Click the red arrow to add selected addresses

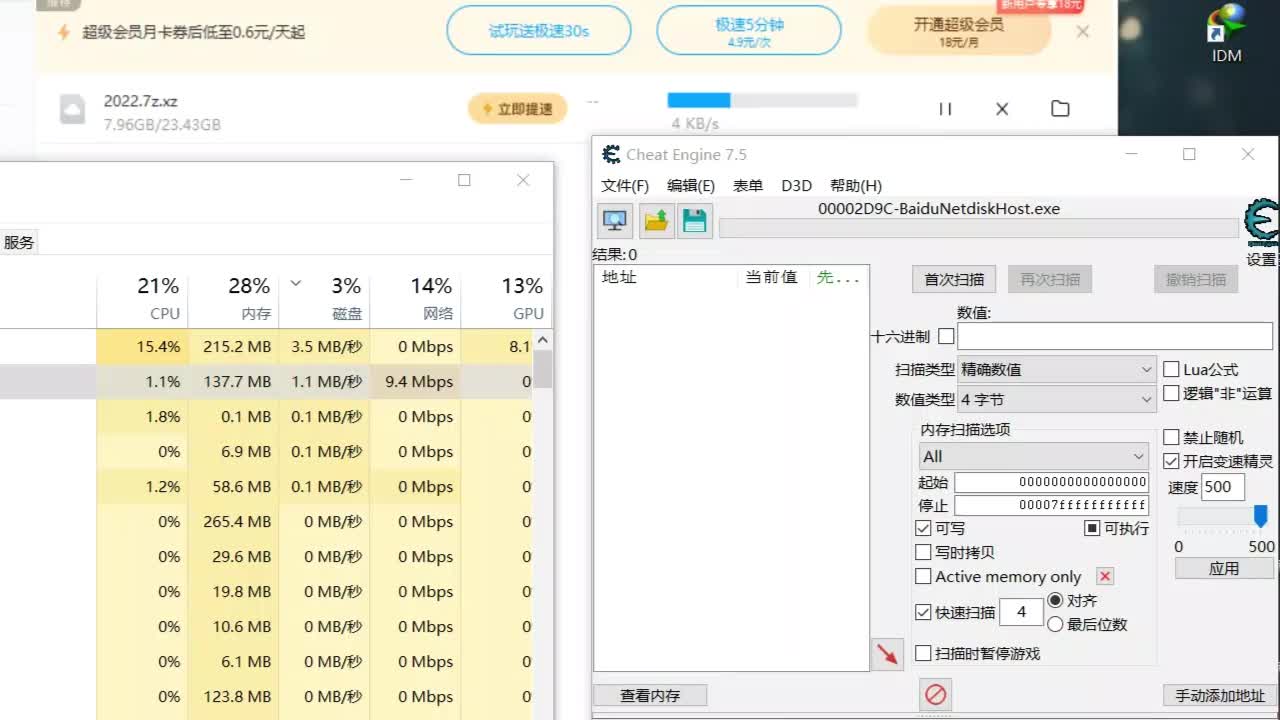(886, 654)
